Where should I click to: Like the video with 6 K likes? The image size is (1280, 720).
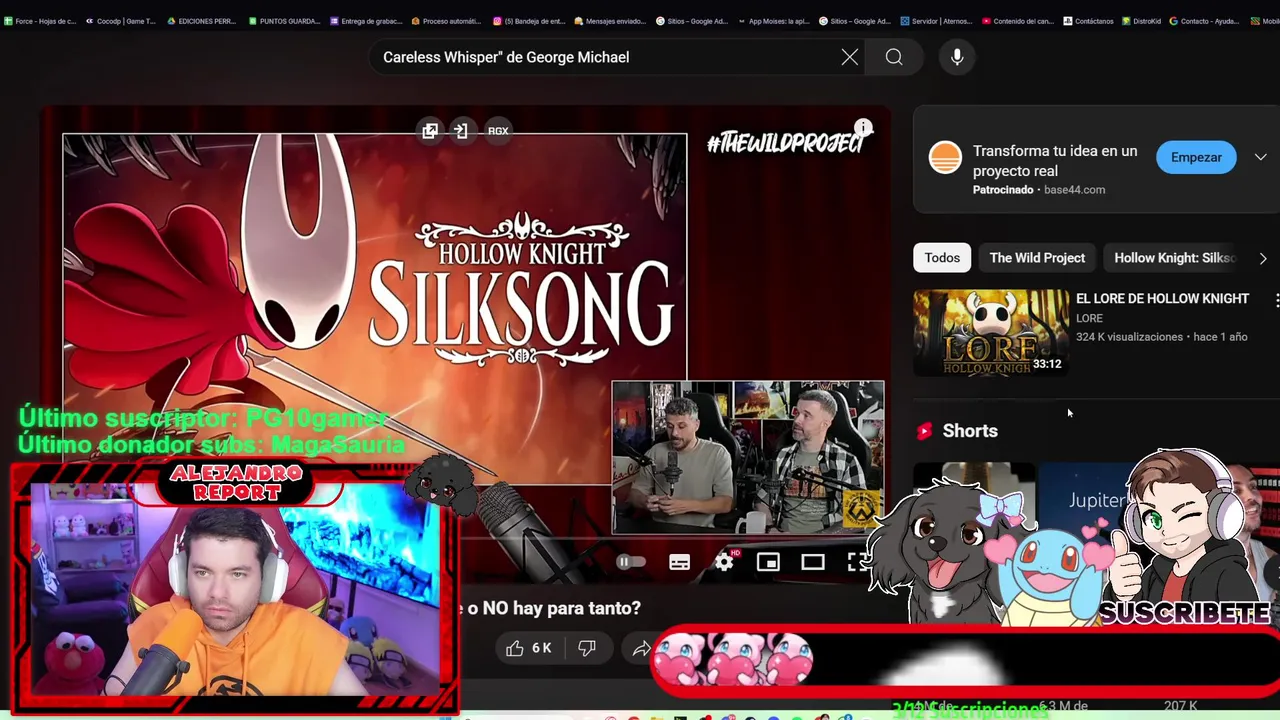point(529,648)
